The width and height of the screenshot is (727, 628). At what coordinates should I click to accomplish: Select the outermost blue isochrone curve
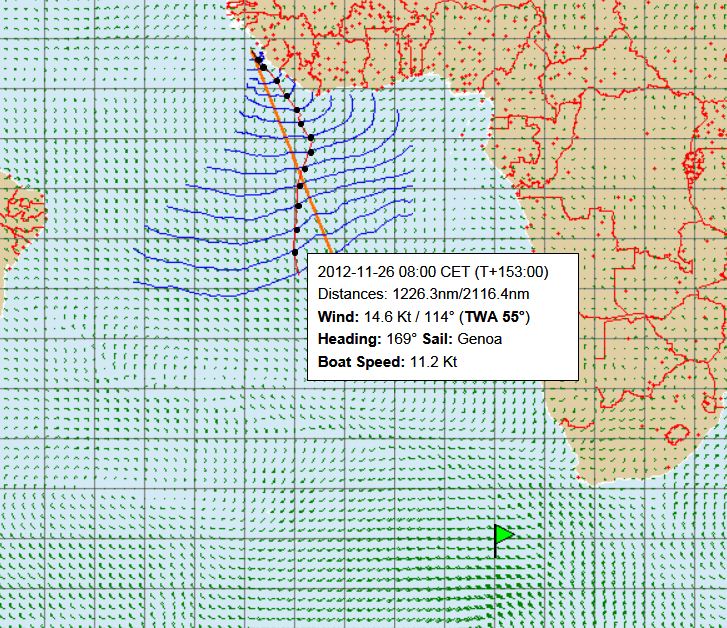pyautogui.click(x=200, y=287)
